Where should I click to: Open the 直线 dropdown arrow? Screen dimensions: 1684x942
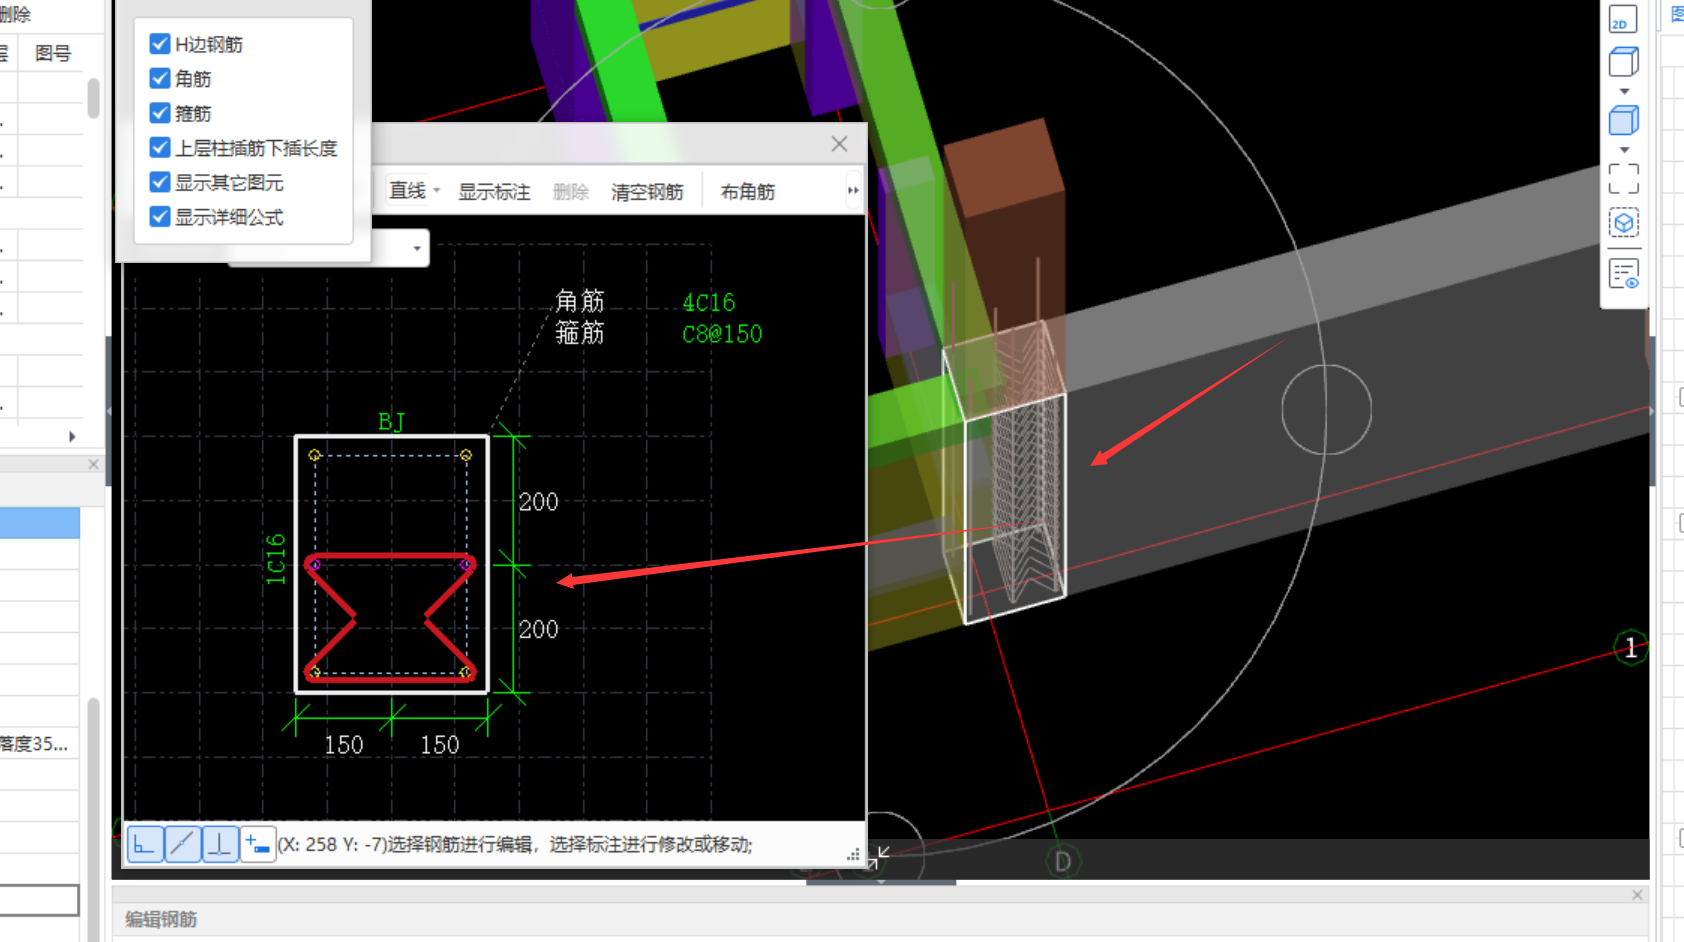coord(437,191)
